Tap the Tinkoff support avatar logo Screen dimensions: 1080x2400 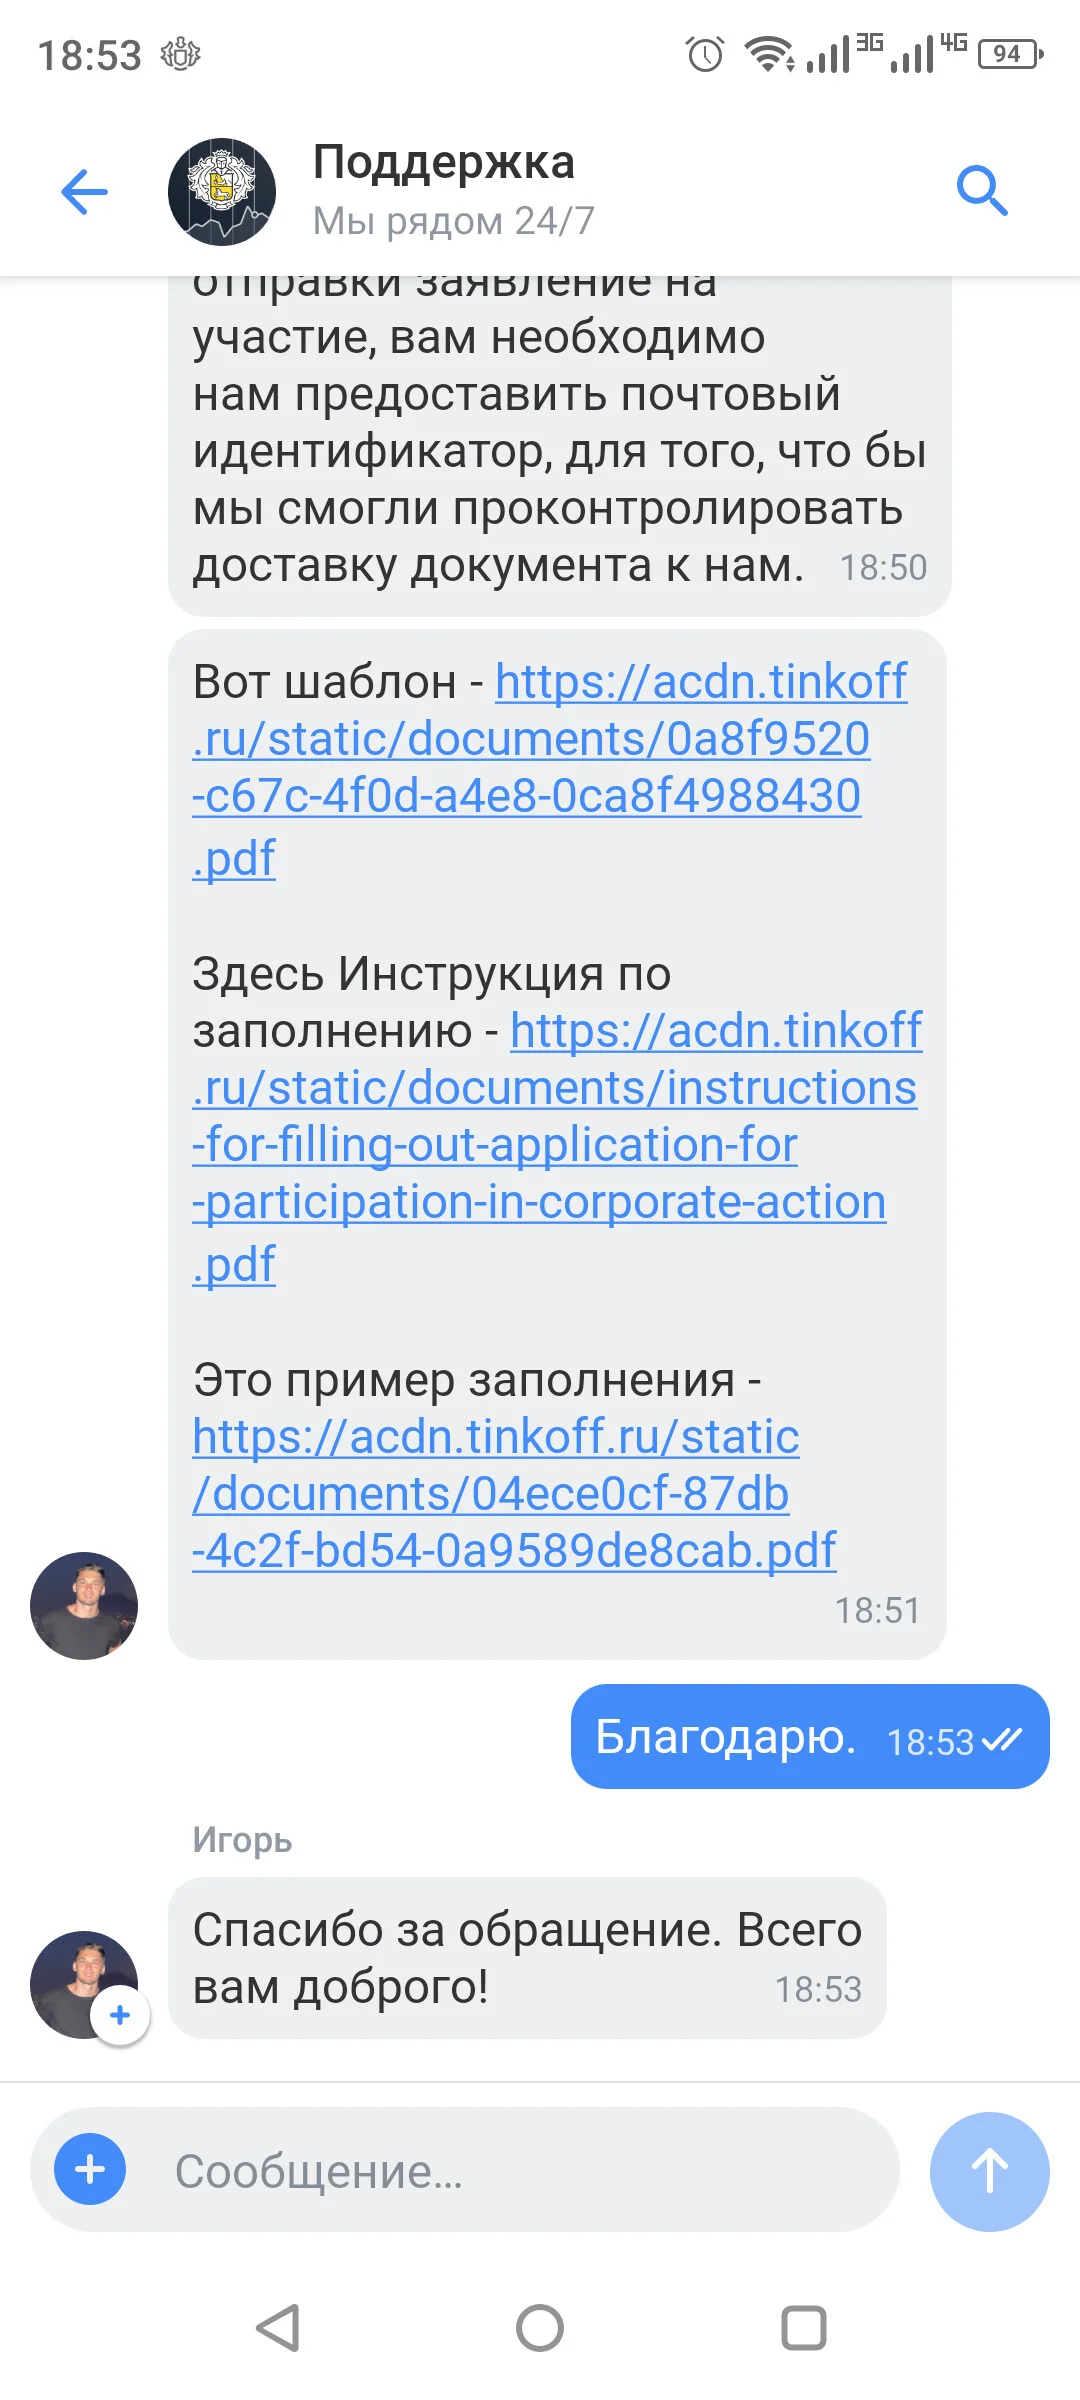pyautogui.click(x=222, y=191)
